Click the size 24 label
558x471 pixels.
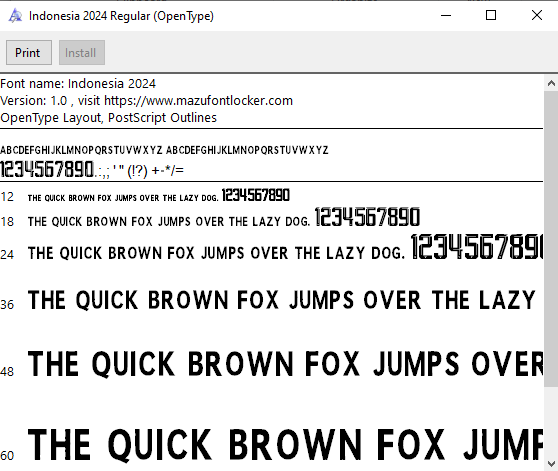7,254
